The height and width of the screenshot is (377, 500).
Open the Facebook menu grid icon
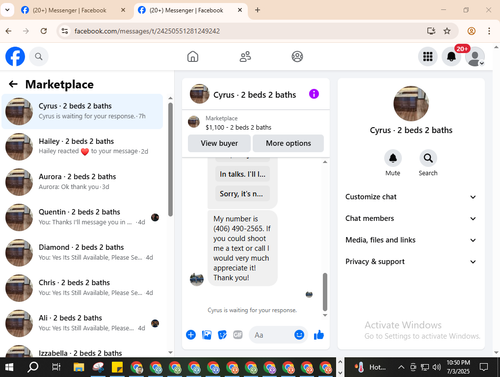(x=428, y=57)
